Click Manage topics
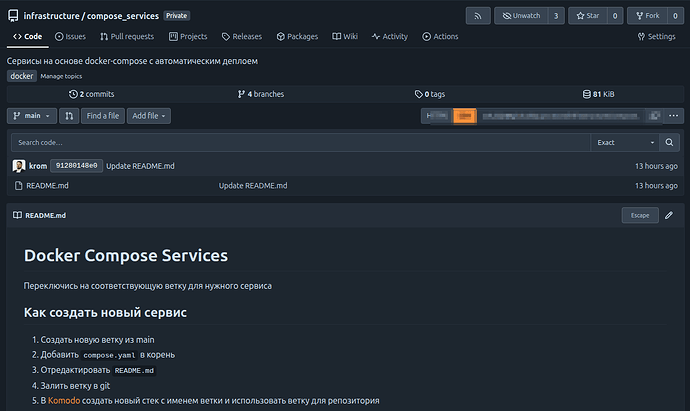This screenshot has height=411, width=690. tap(61, 76)
